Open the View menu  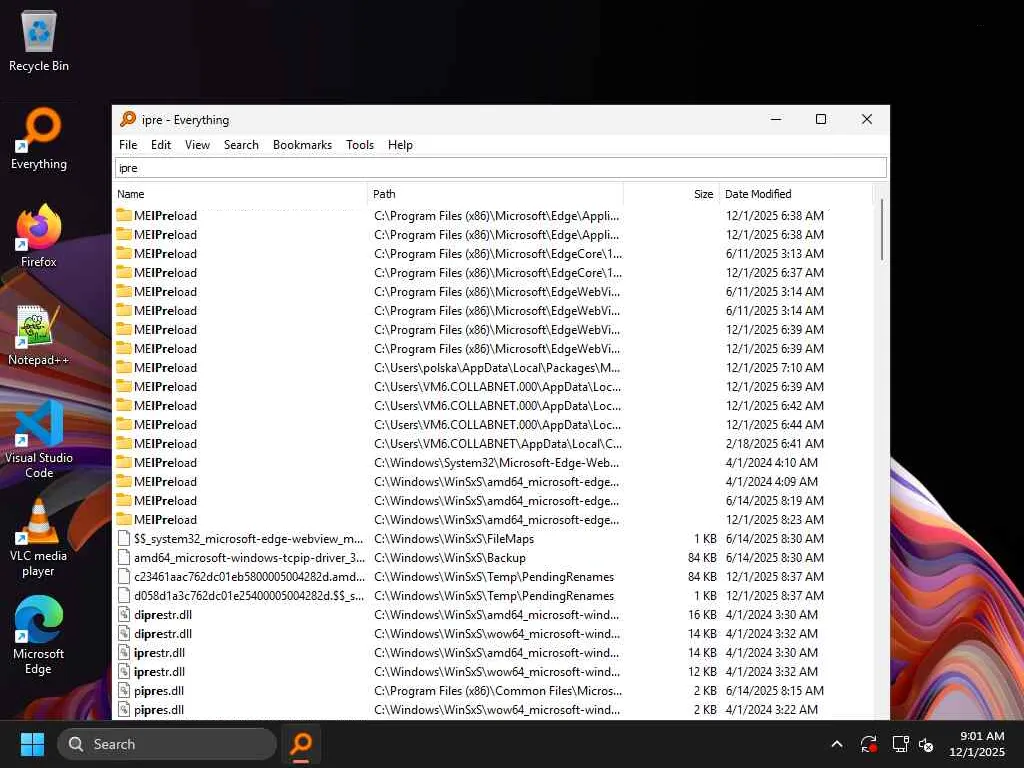197,145
